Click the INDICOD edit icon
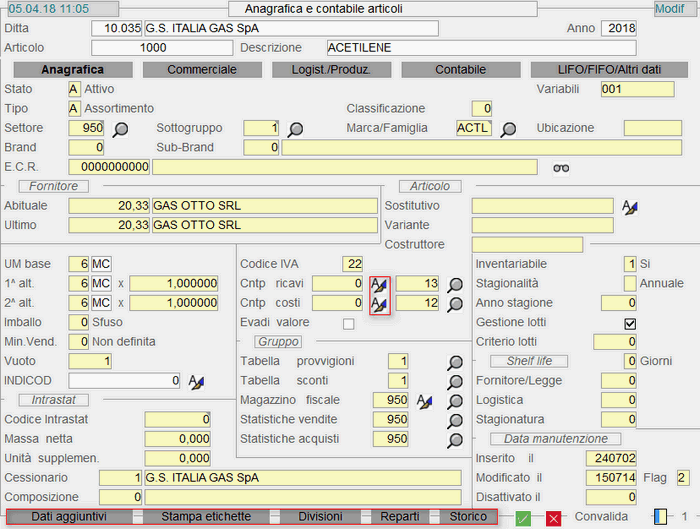Screen dimensions: 700x529 point(197,381)
